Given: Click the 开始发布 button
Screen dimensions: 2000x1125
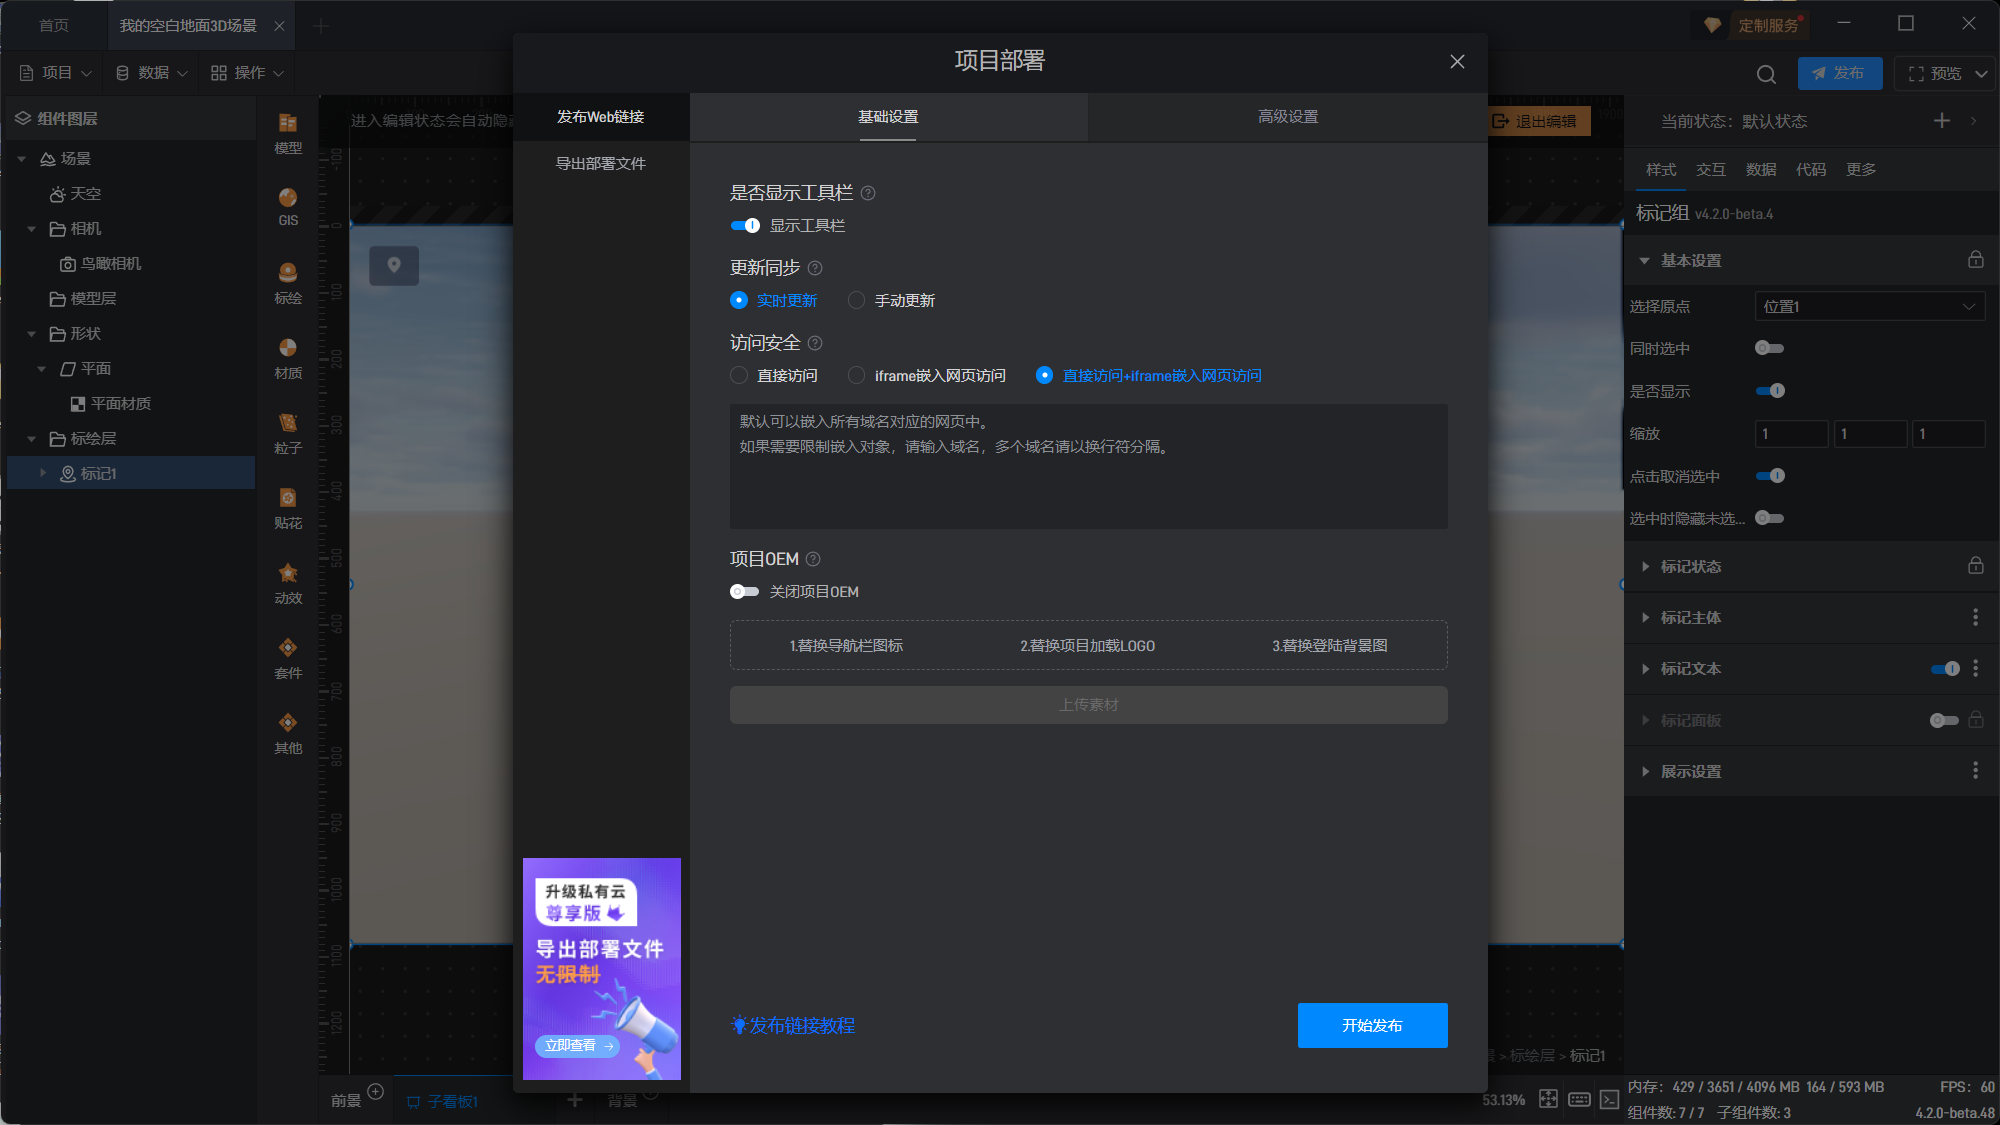Looking at the screenshot, I should 1372,1025.
